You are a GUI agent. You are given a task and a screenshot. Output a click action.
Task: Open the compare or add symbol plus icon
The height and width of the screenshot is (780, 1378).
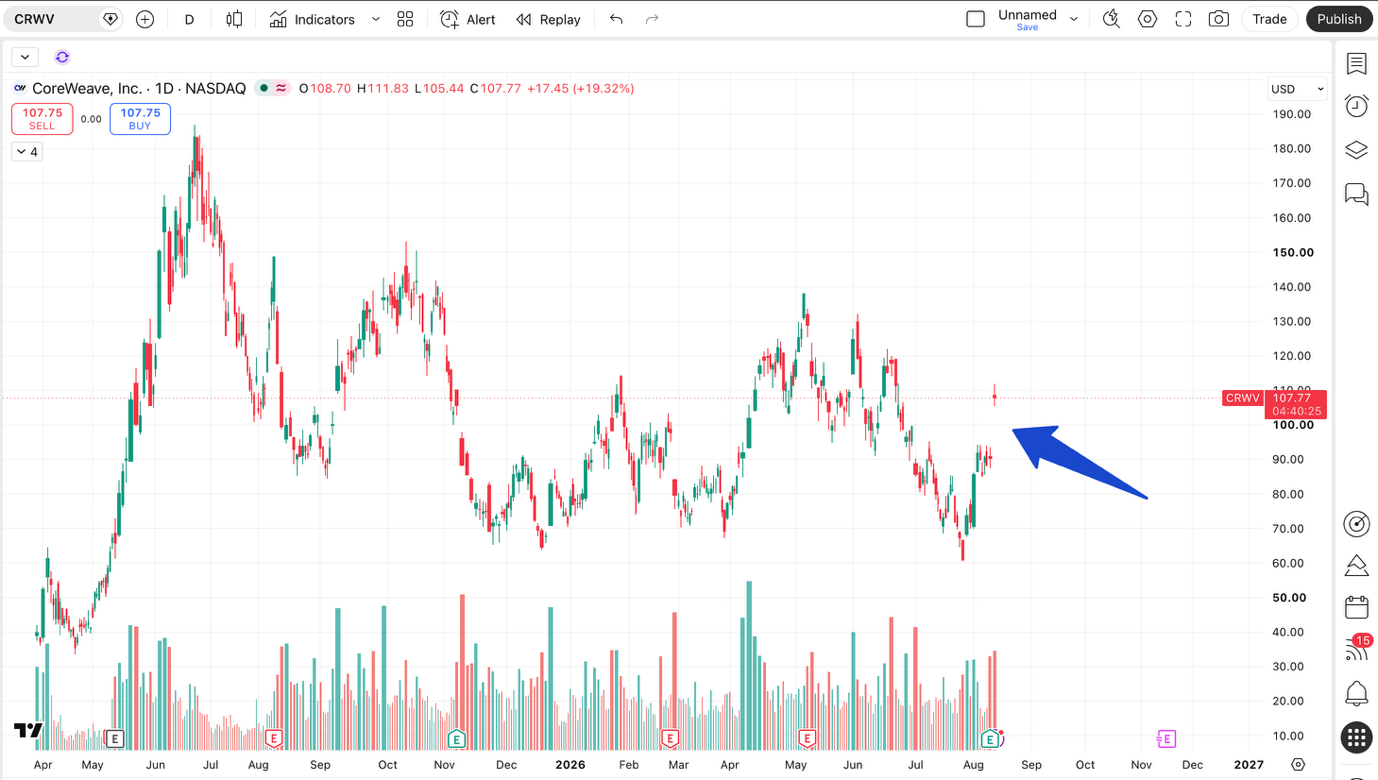(145, 19)
